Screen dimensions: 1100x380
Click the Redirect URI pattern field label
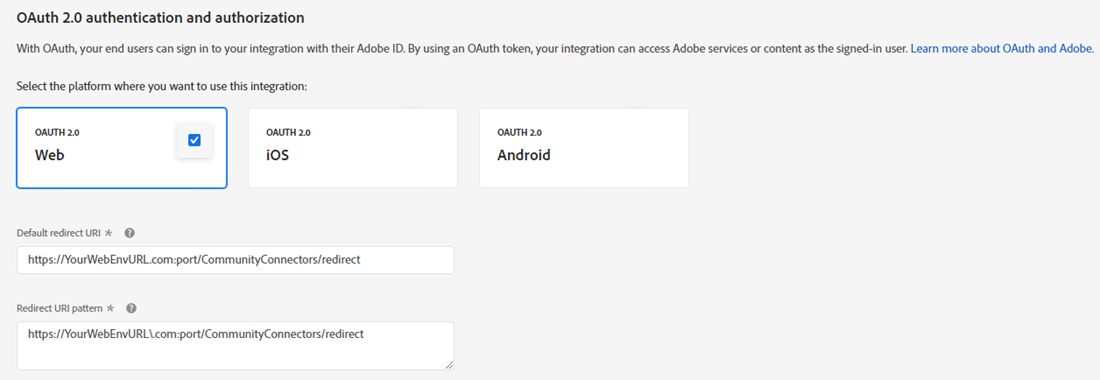tap(60, 308)
